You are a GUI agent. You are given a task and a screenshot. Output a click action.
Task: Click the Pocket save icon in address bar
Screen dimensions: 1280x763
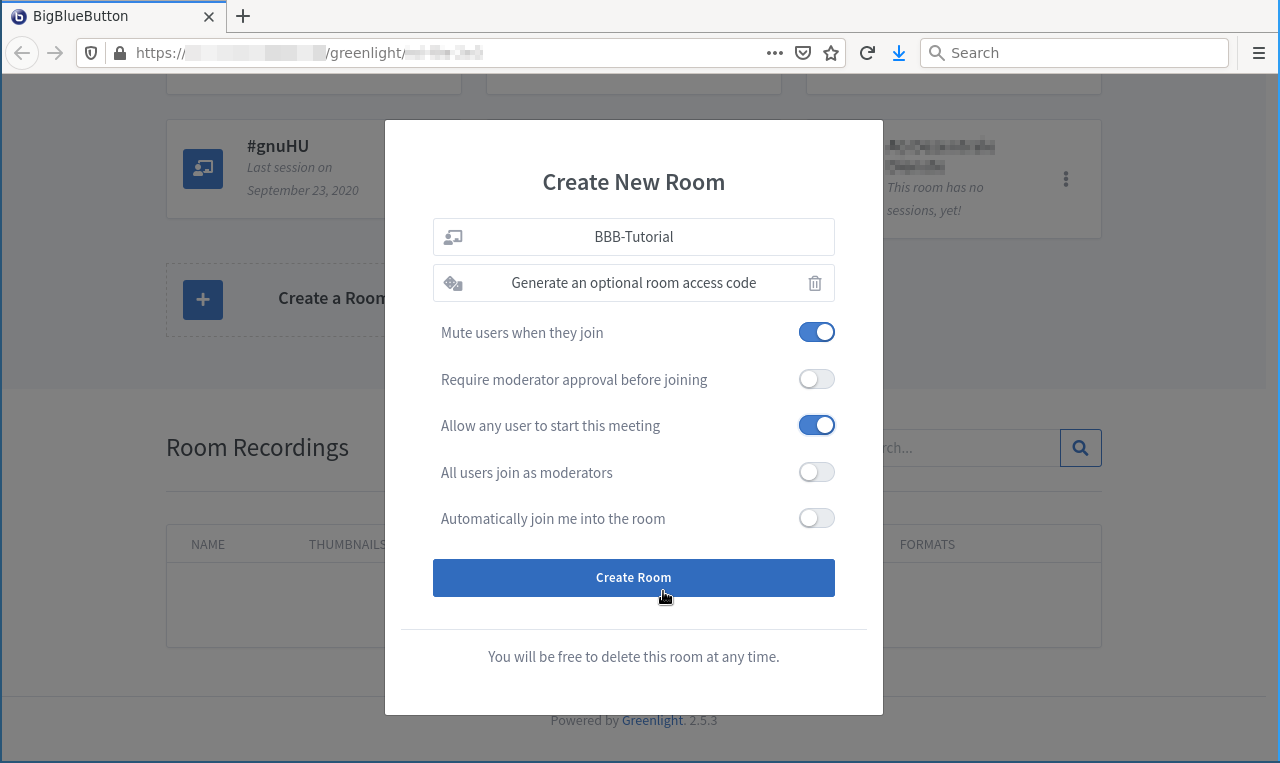[x=802, y=53]
